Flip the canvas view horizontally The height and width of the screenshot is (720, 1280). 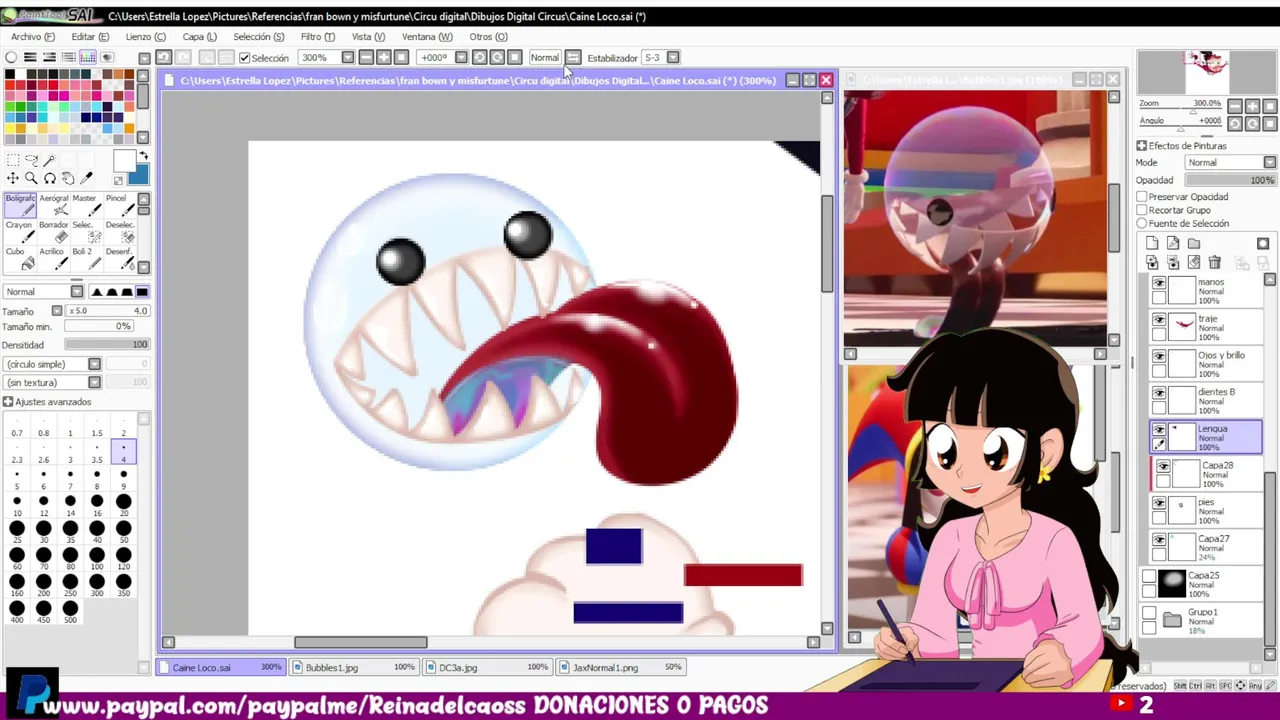573,57
